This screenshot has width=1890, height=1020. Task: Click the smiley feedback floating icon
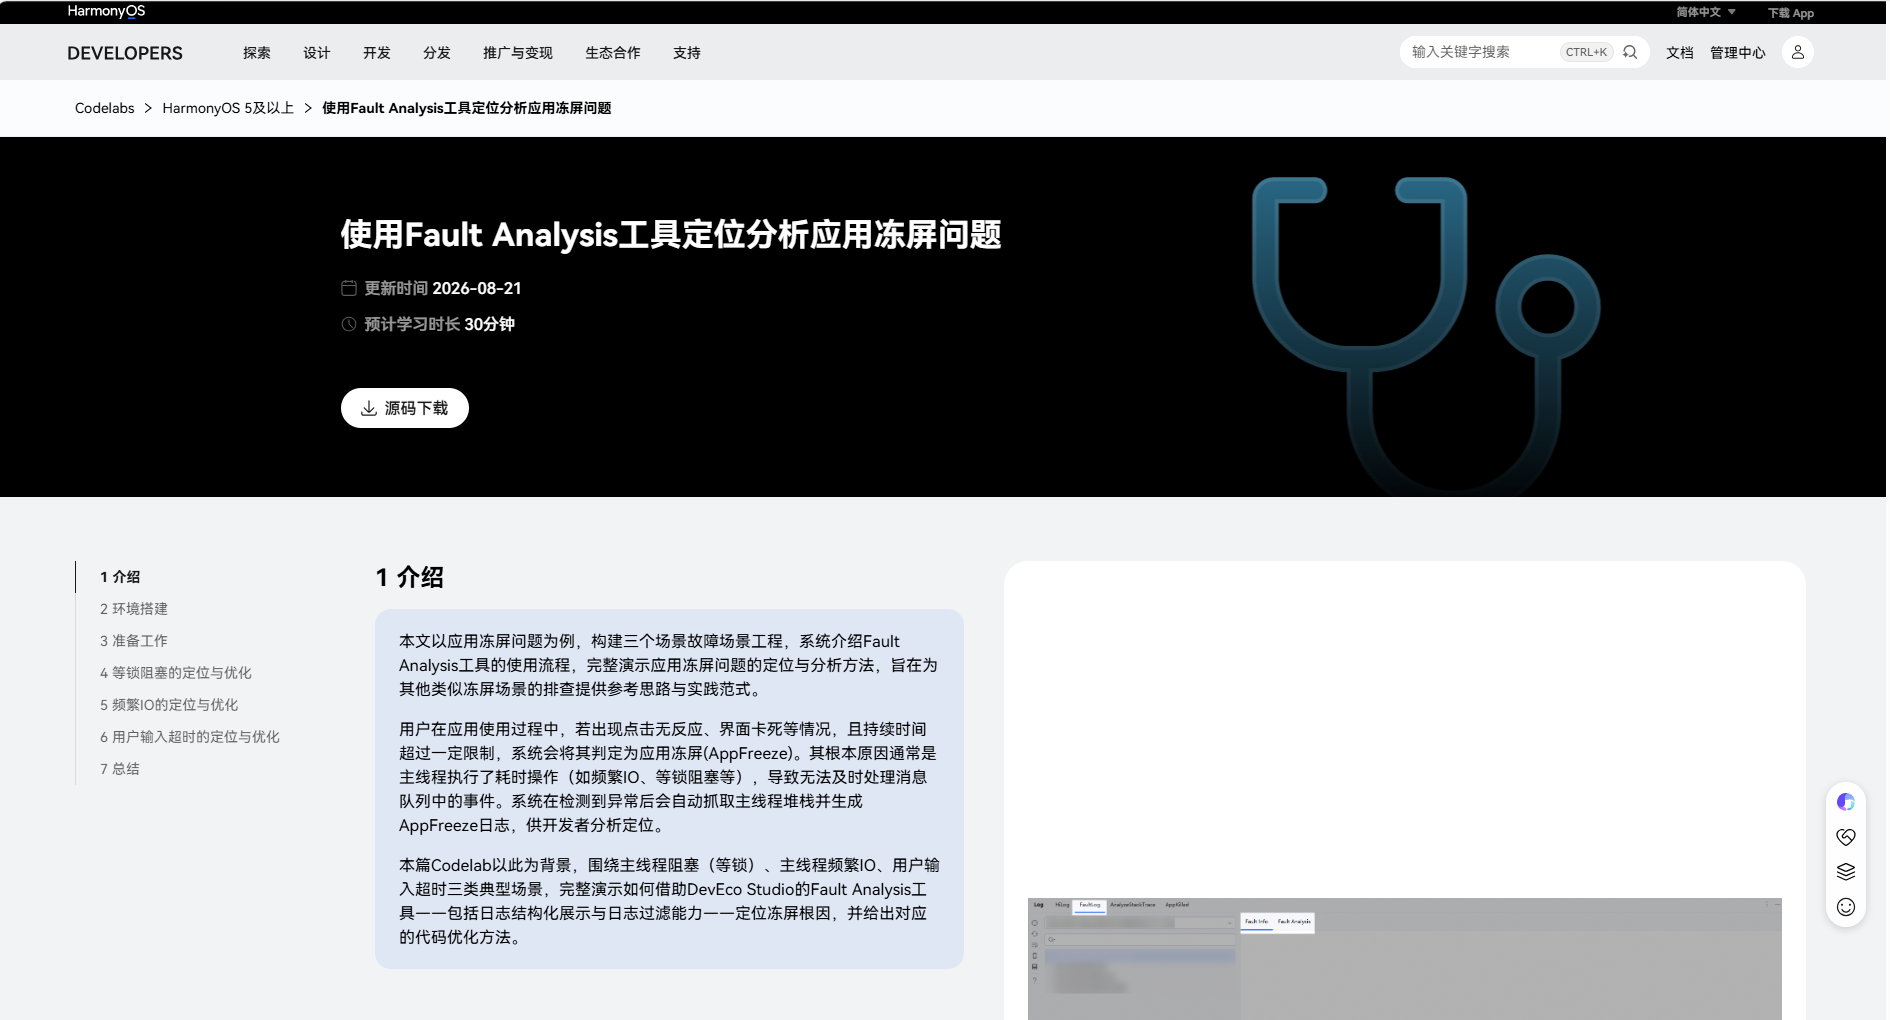[x=1846, y=907]
